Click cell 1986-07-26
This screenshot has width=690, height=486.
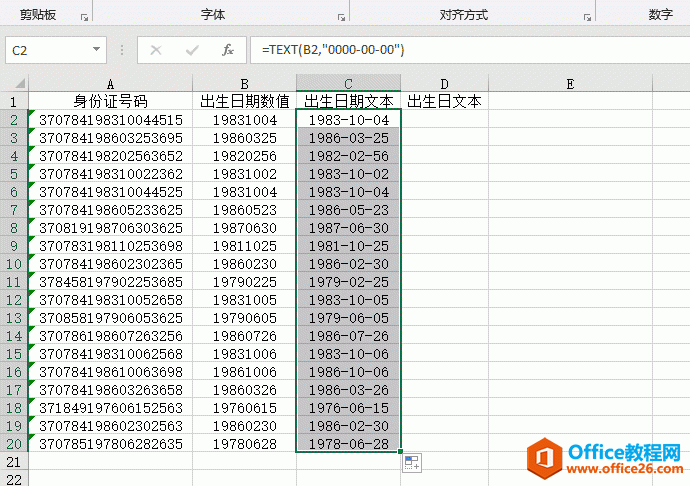348,336
